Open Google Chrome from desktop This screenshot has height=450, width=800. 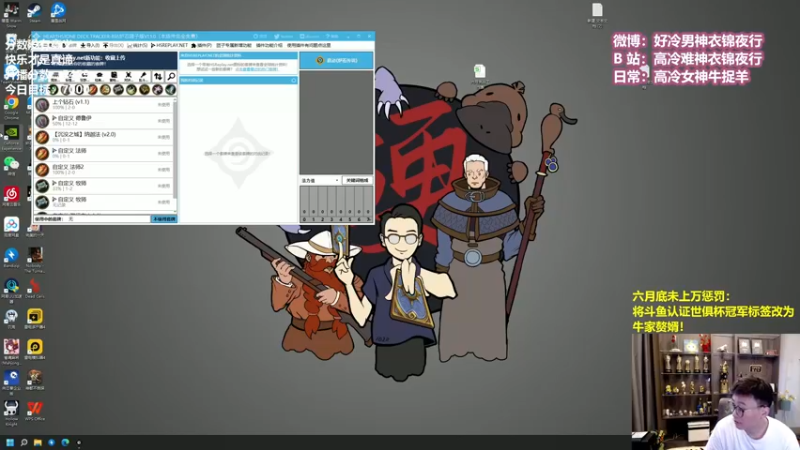point(11,107)
